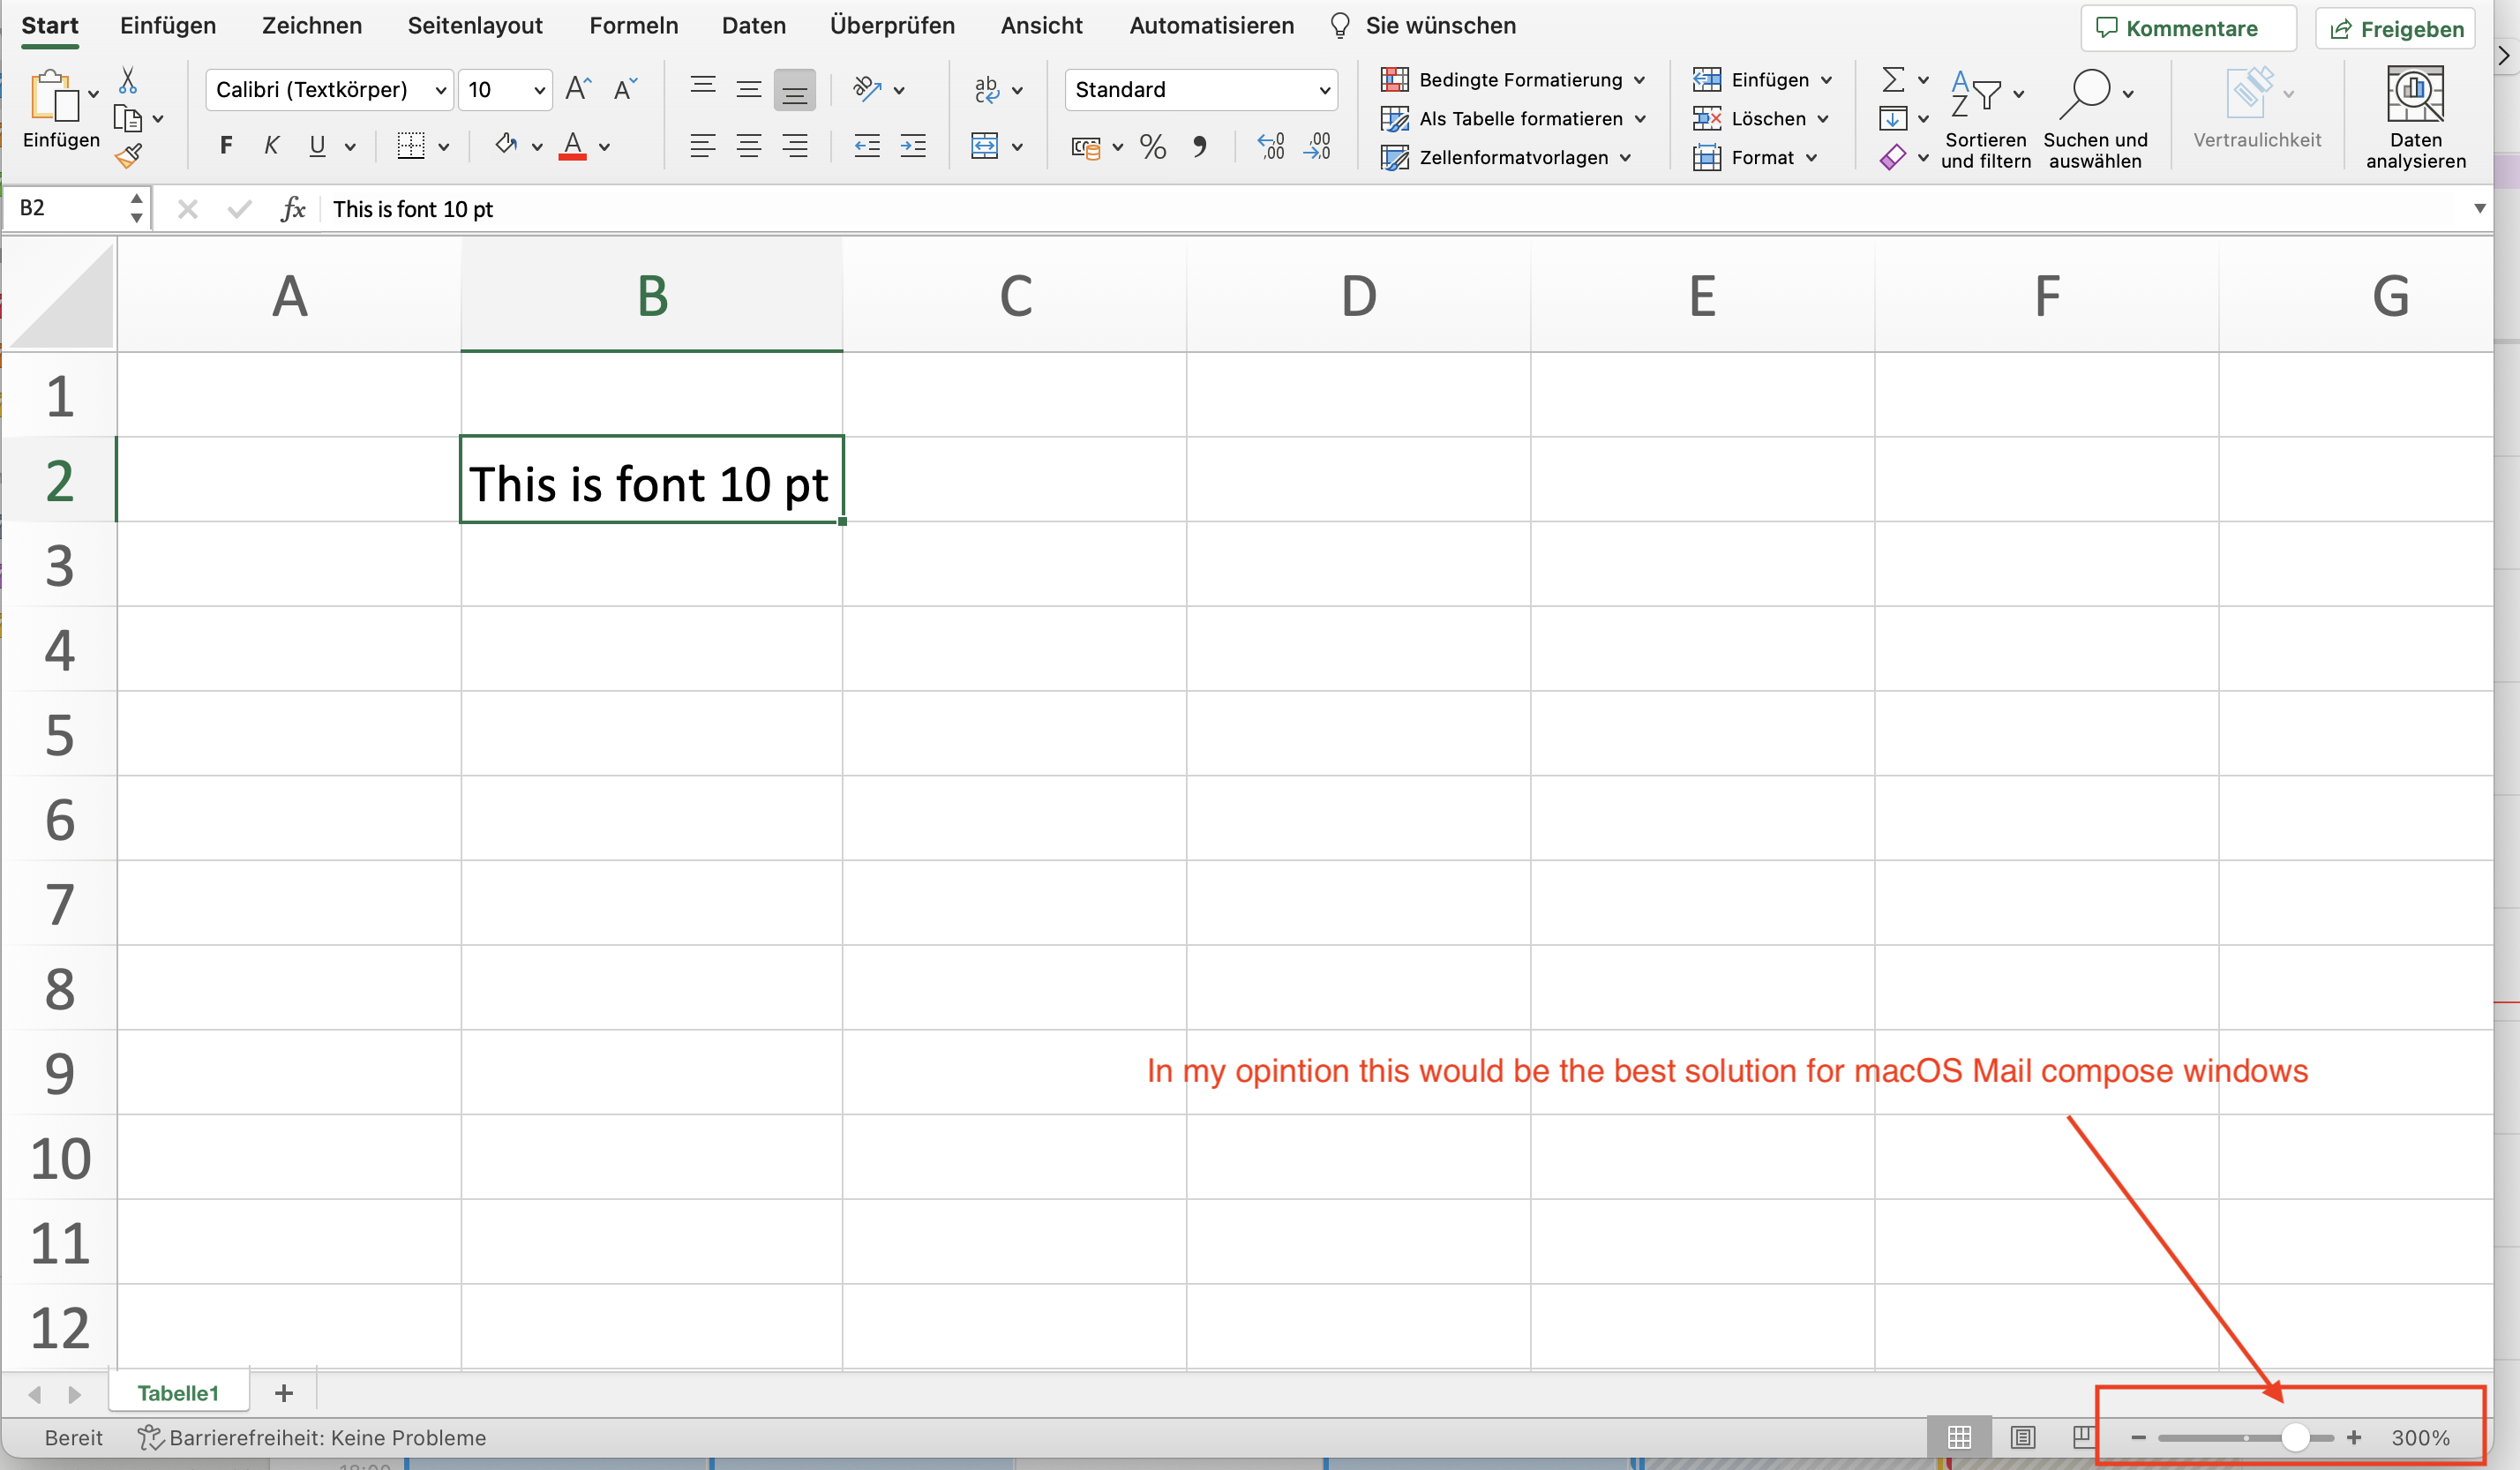Open the Formeln ribbon tab
The width and height of the screenshot is (2520, 1470).
(633, 26)
